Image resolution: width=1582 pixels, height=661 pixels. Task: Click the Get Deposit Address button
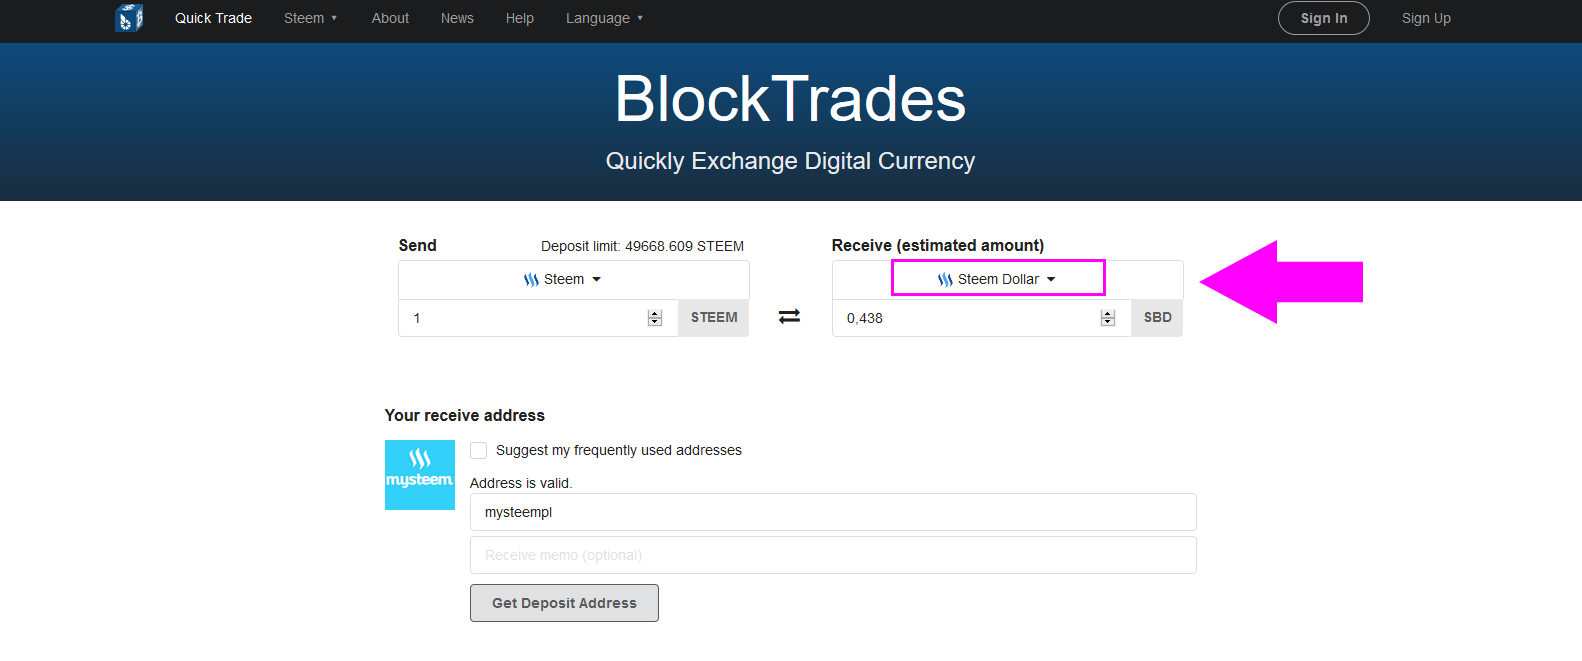[x=564, y=603]
